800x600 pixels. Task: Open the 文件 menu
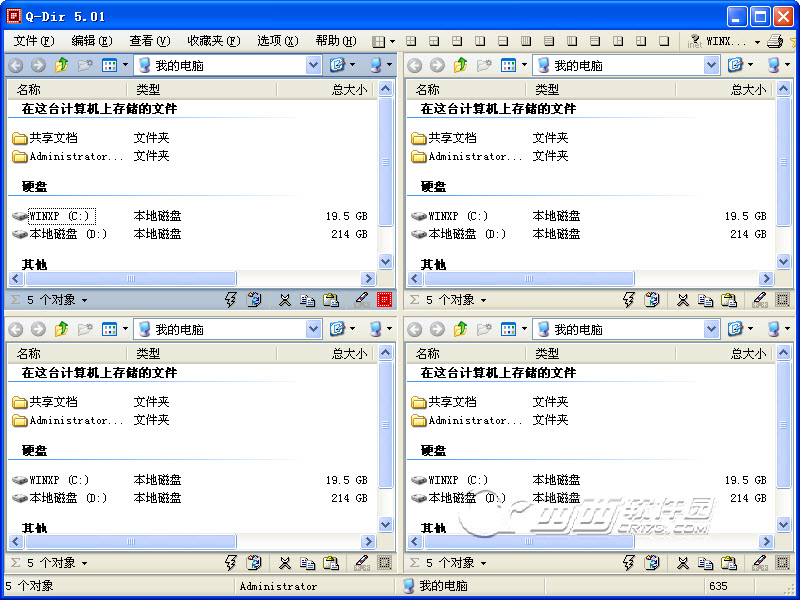32,41
